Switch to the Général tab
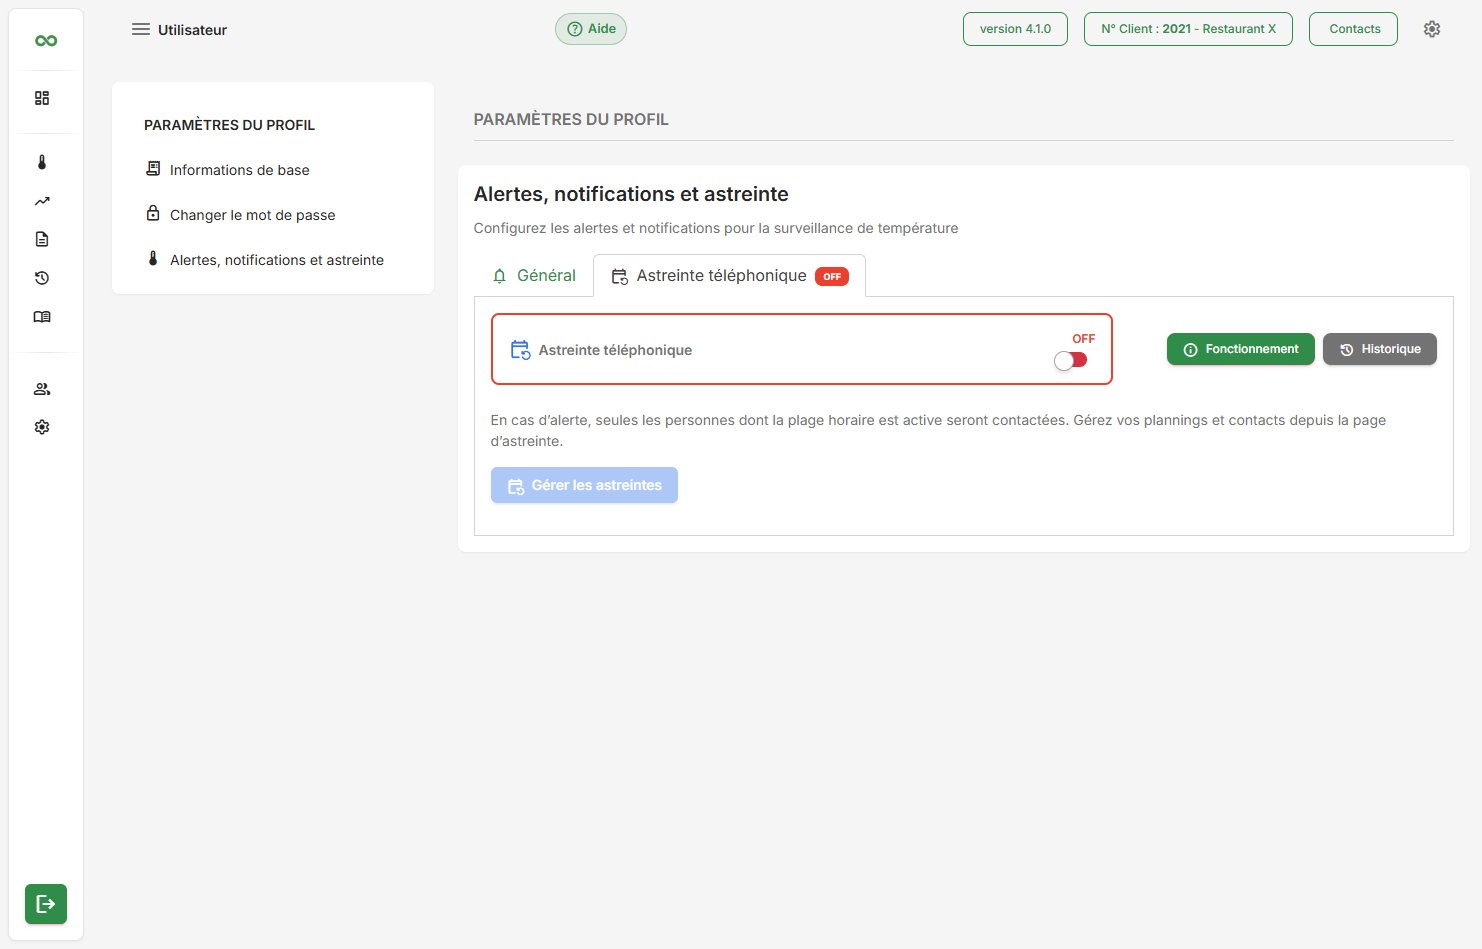Viewport: 1482px width, 949px height. pyautogui.click(x=534, y=276)
